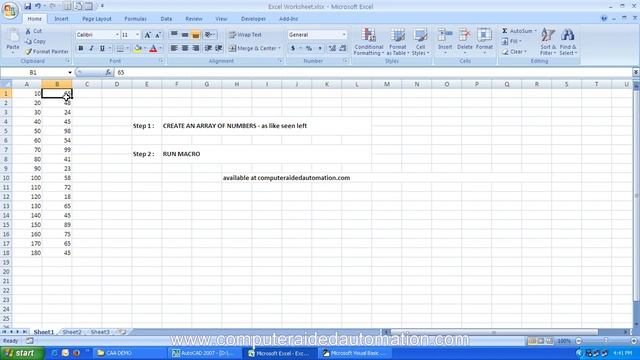640x360 pixels.
Task: Decrease font size with Shrink Font
Action: click(x=158, y=35)
